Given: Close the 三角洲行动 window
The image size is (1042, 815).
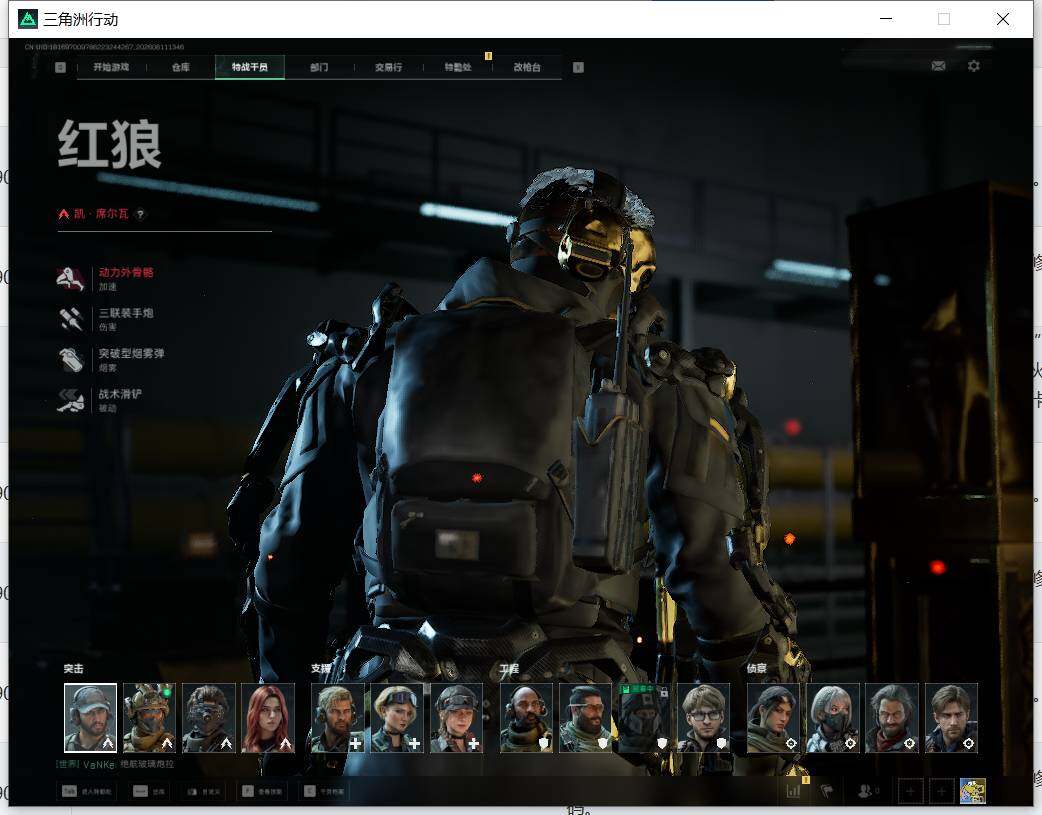Looking at the screenshot, I should click(1003, 19).
